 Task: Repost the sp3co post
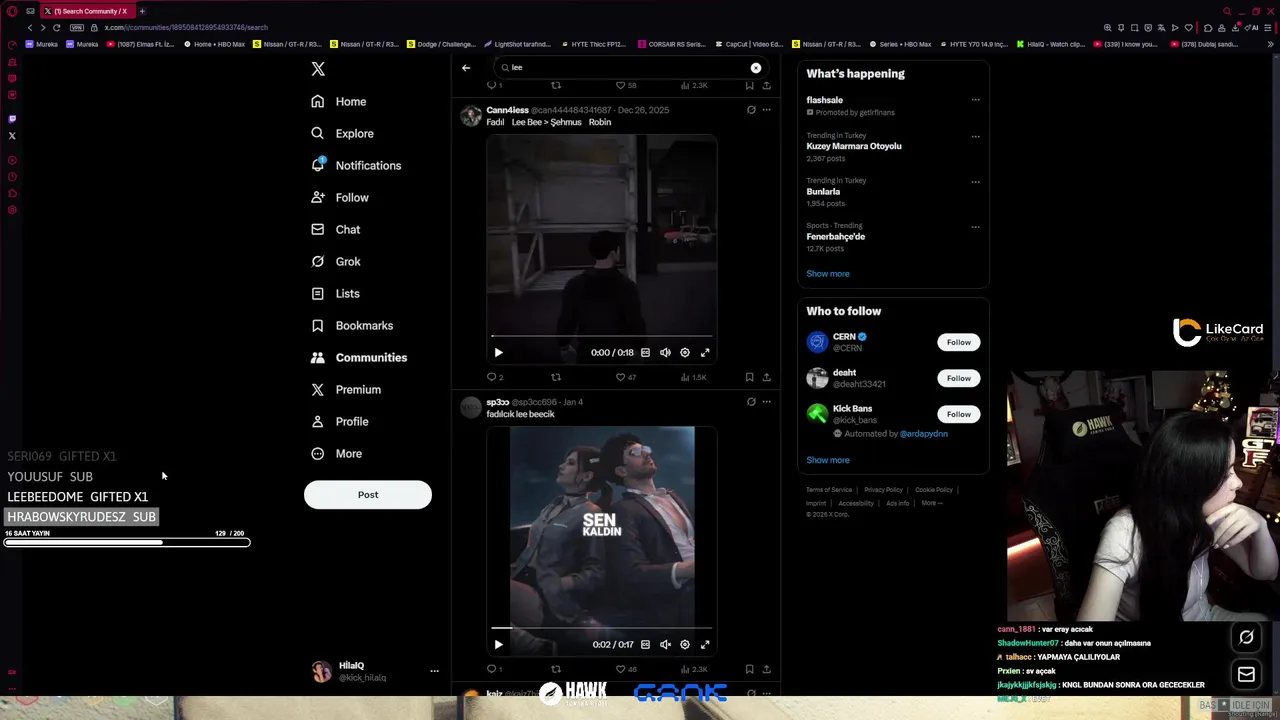click(556, 669)
